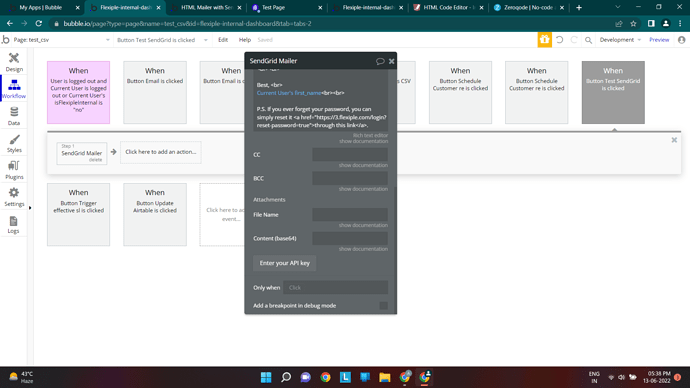Open the search magnifier in the Bubble toolbar
Screen dimensions: 690x388
(x=588, y=40)
